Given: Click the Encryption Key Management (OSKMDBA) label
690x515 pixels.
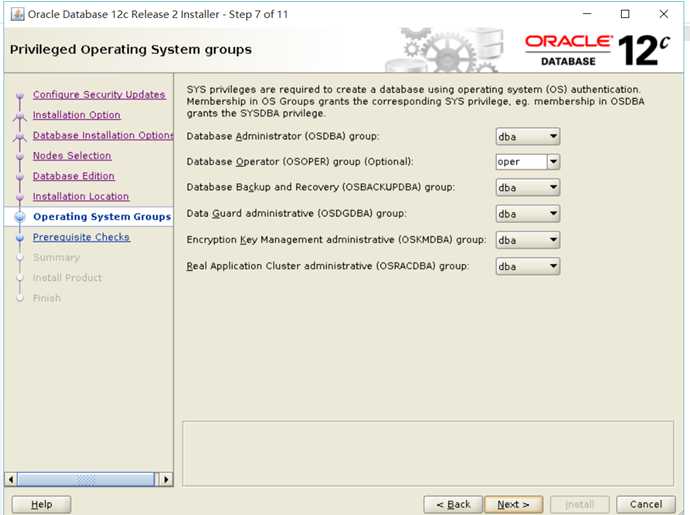Looking at the screenshot, I should 336,240.
